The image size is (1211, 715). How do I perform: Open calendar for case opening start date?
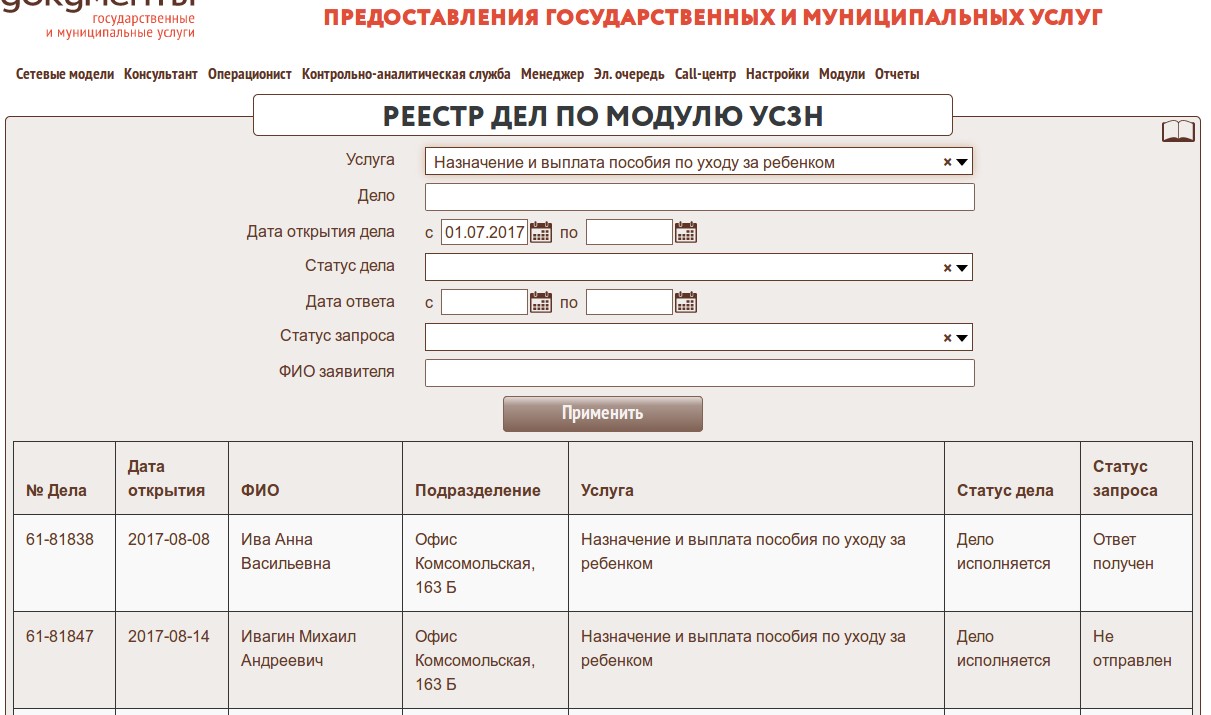coord(541,233)
